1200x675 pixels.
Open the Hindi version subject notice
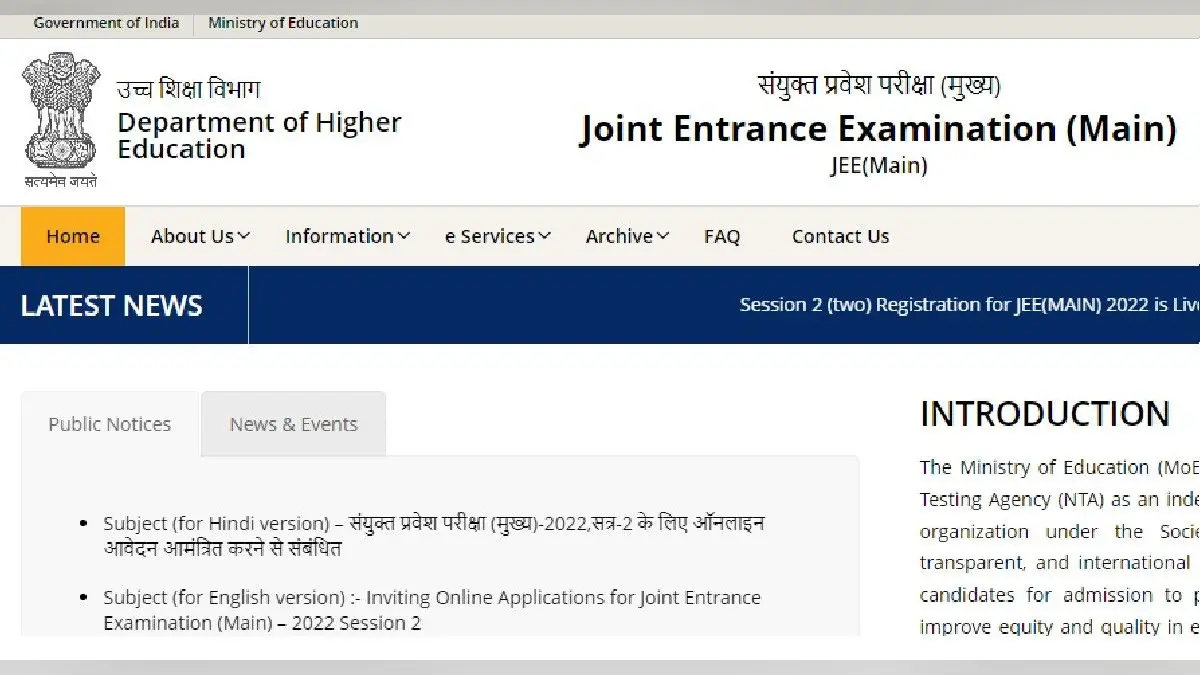pos(433,536)
